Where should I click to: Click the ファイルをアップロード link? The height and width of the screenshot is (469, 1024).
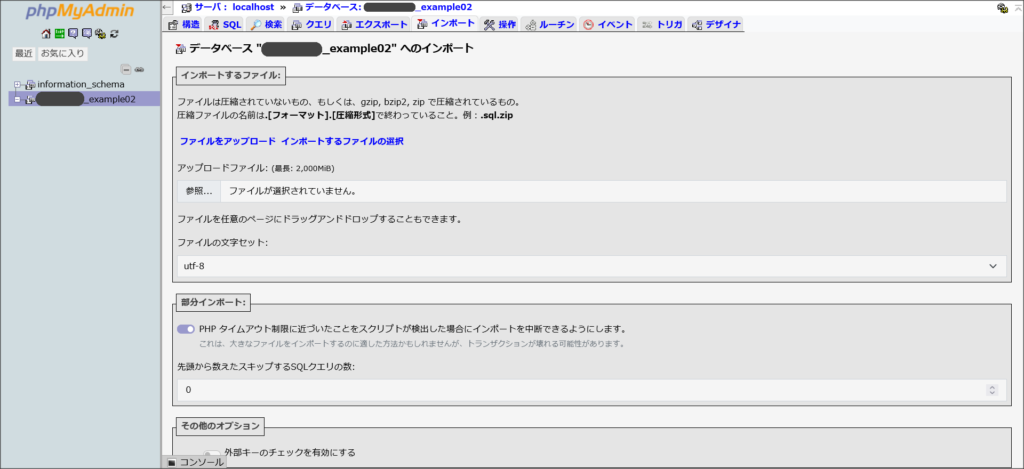click(x=226, y=141)
